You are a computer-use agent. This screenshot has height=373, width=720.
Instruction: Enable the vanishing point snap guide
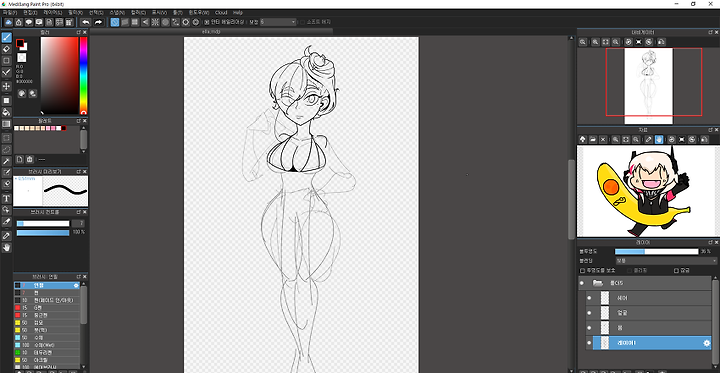[145, 22]
